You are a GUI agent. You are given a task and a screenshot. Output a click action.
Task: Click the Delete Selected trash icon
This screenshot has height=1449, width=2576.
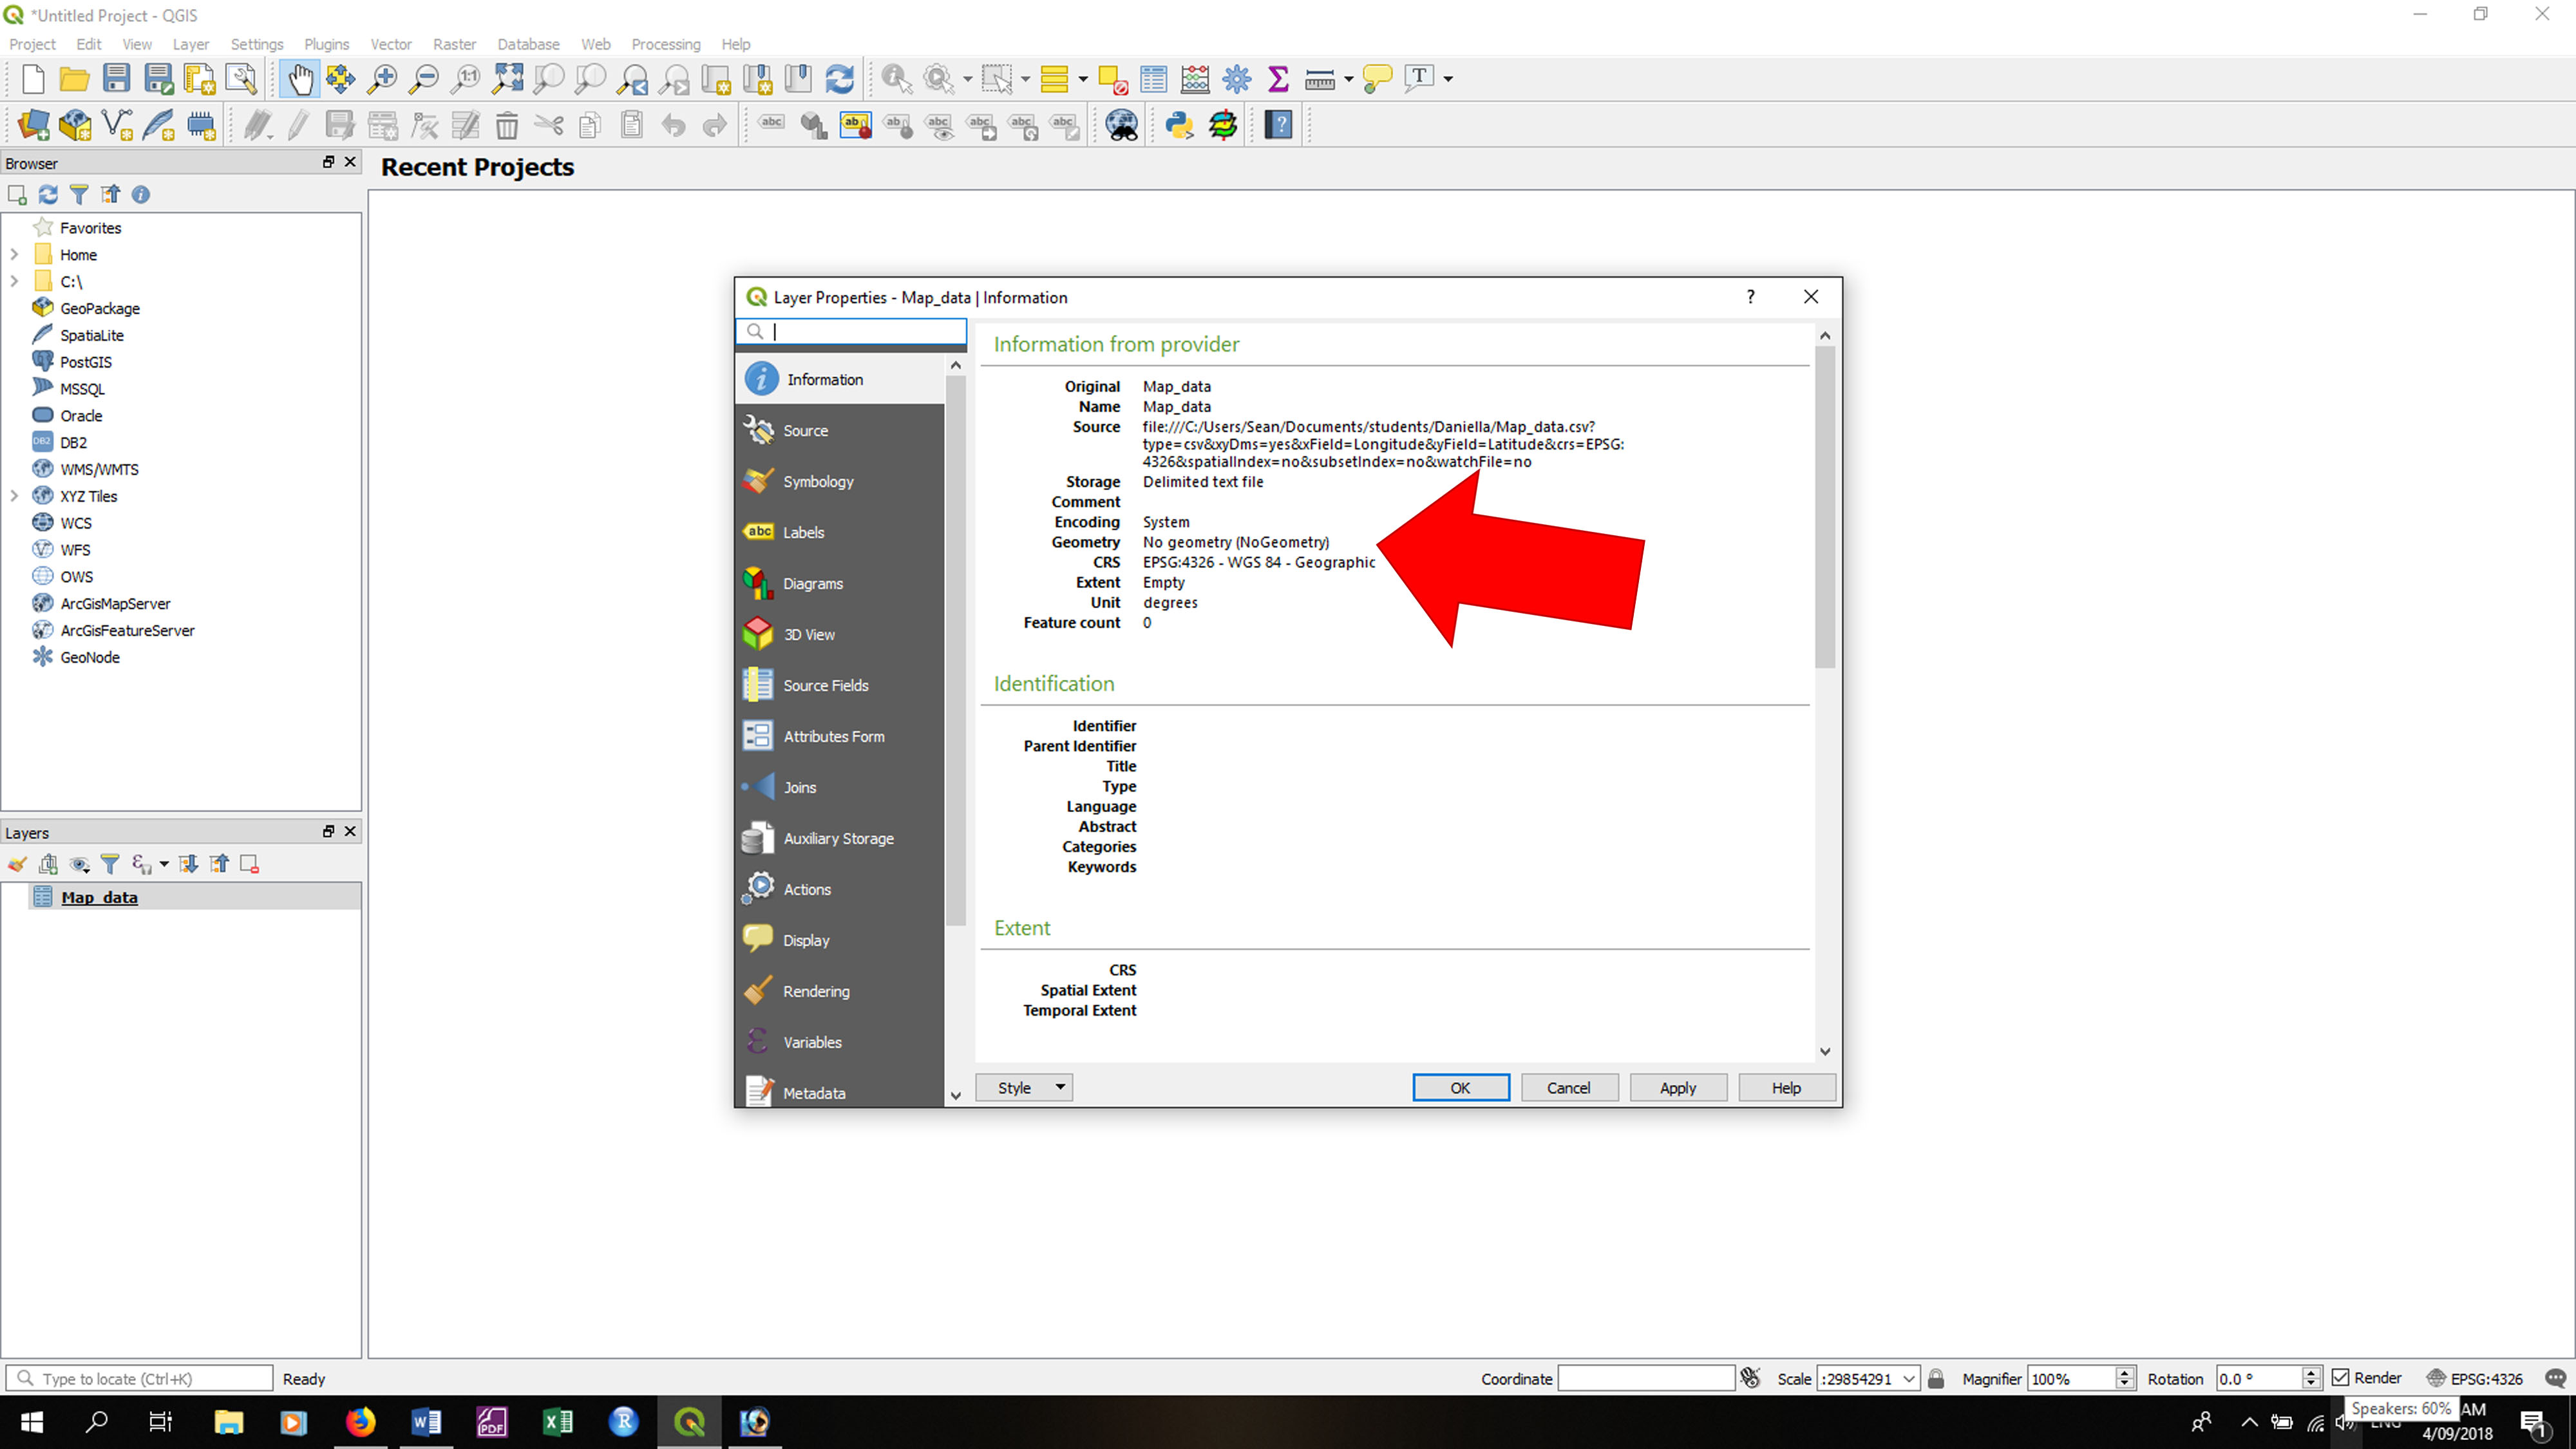click(x=507, y=125)
